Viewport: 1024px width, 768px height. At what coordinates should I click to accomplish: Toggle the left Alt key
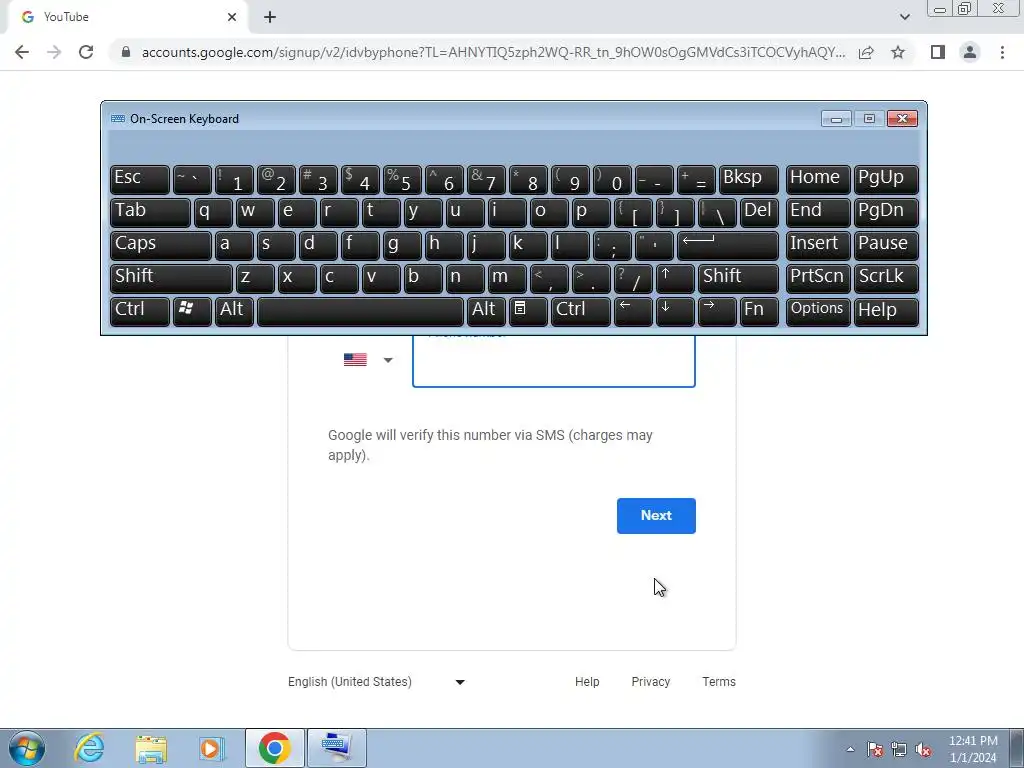(234, 310)
